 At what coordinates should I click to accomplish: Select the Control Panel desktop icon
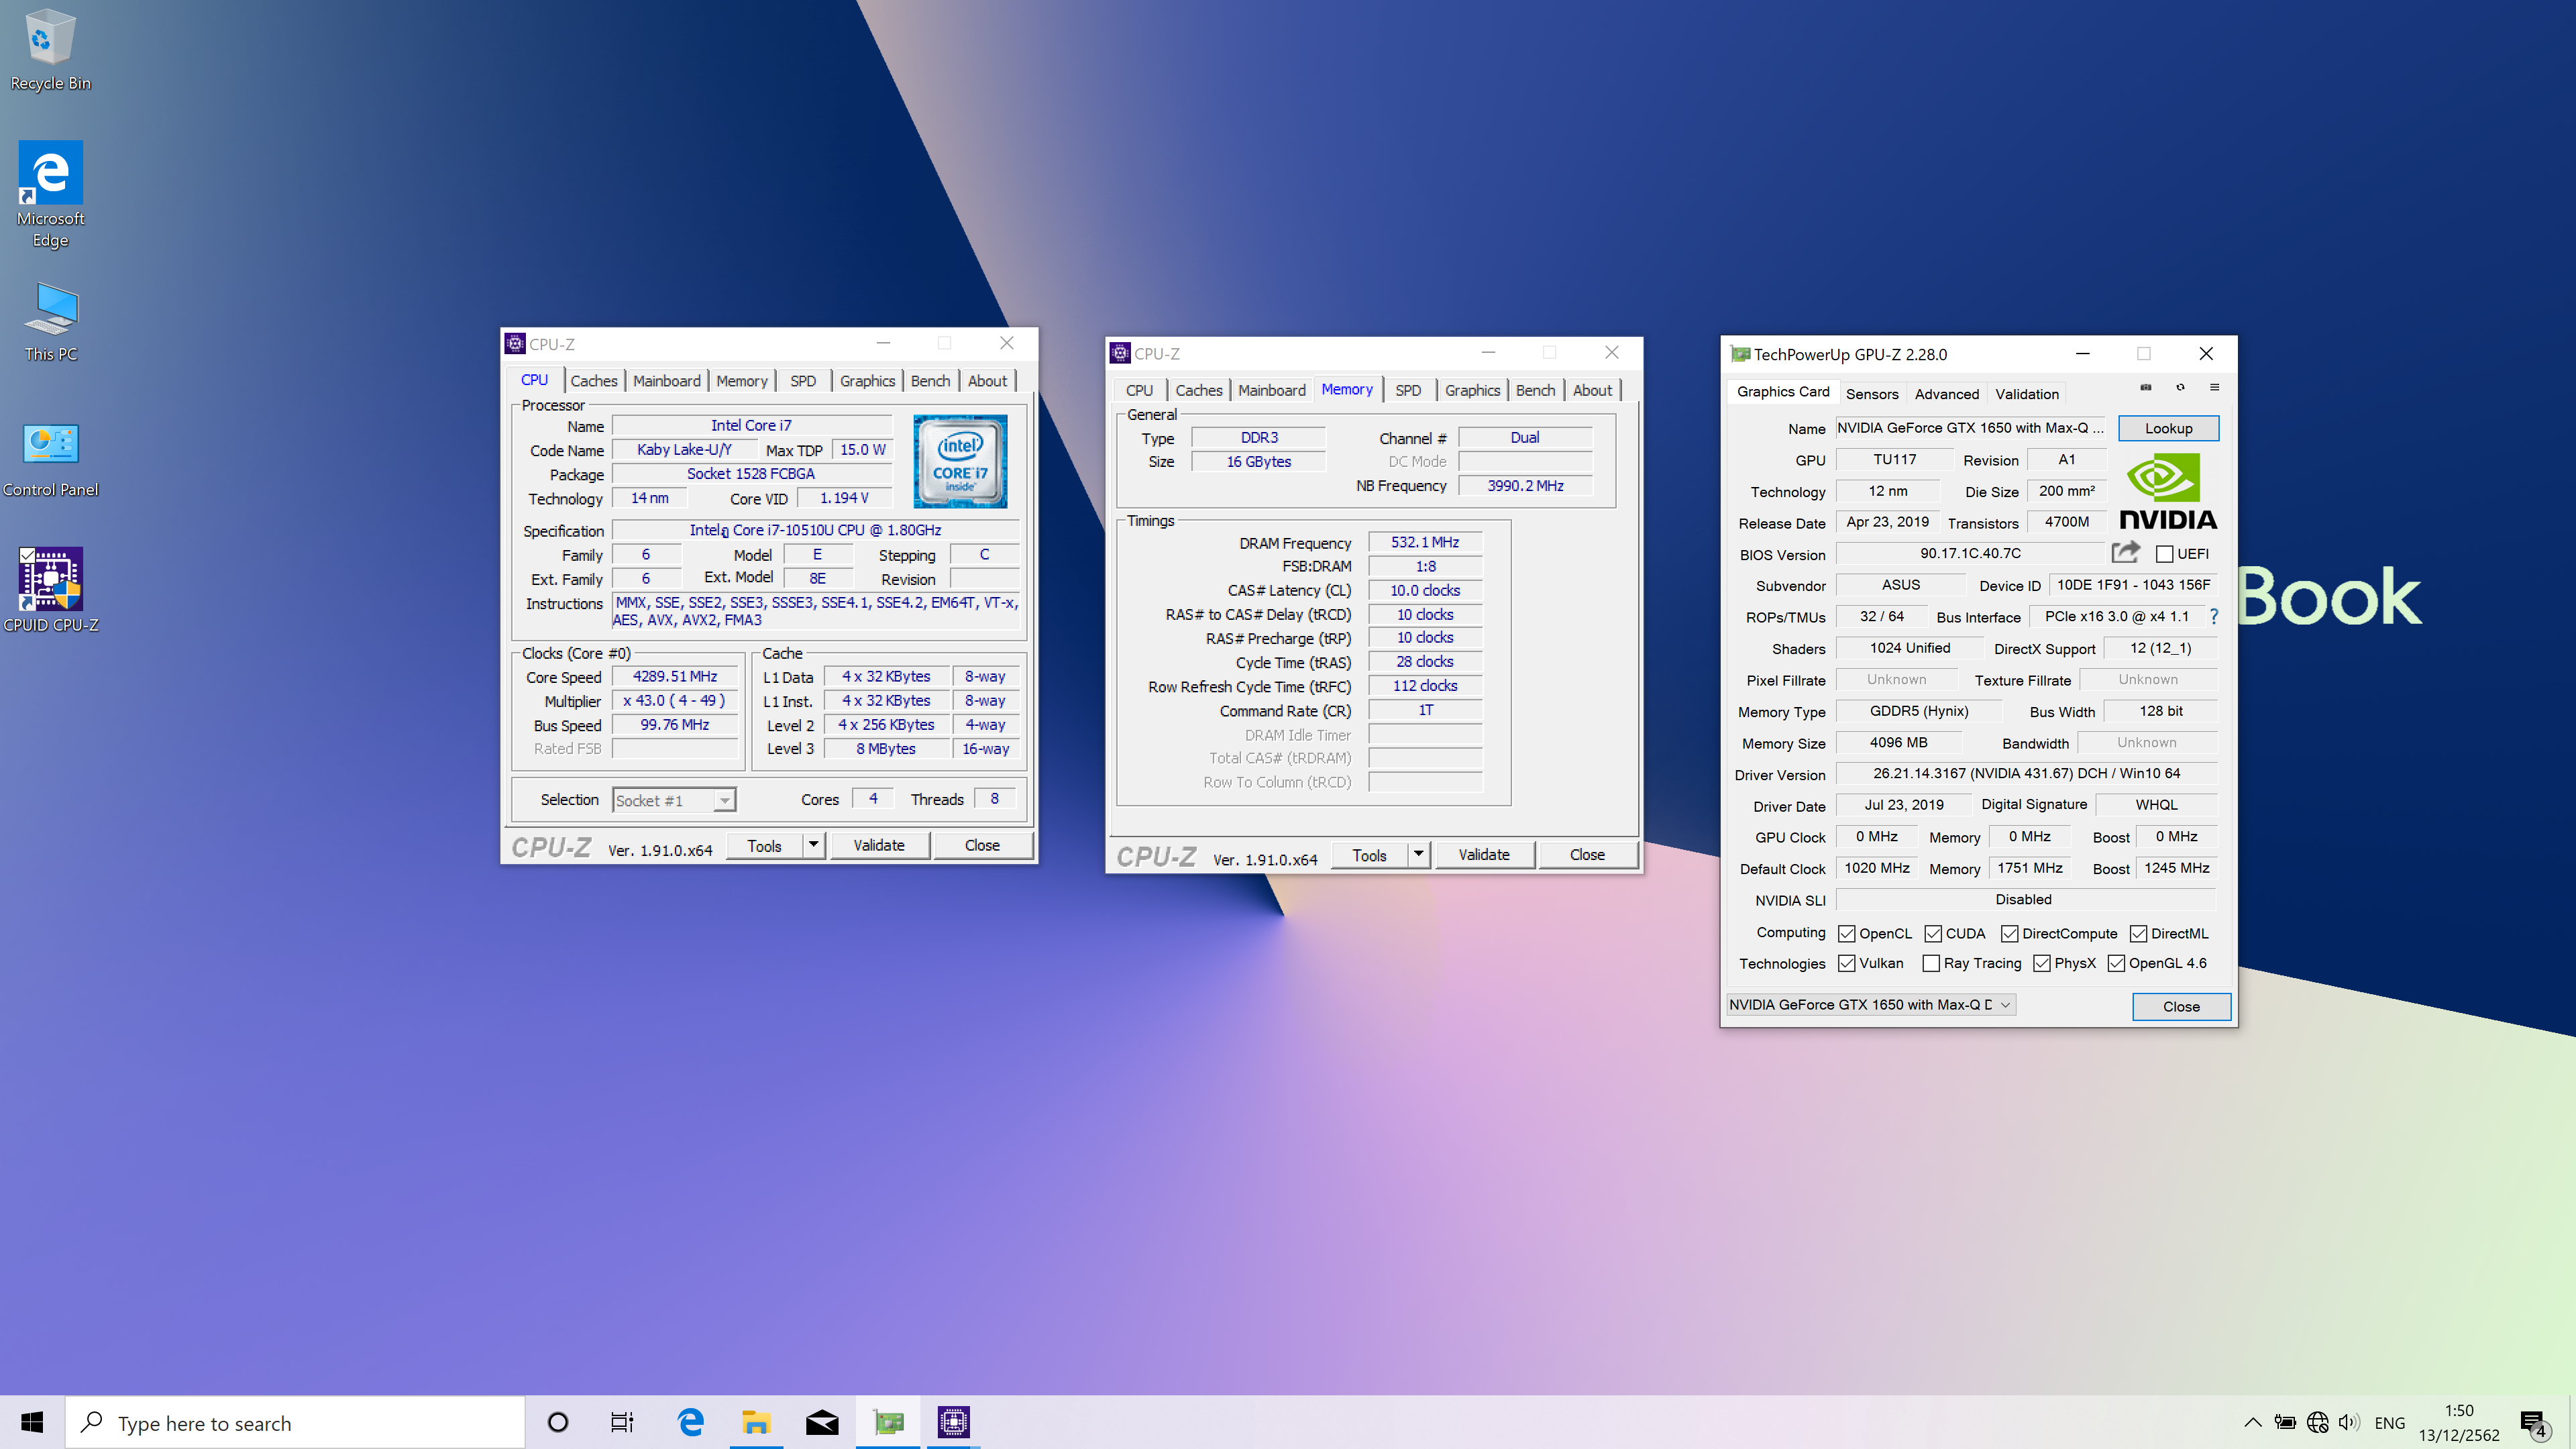[x=50, y=460]
